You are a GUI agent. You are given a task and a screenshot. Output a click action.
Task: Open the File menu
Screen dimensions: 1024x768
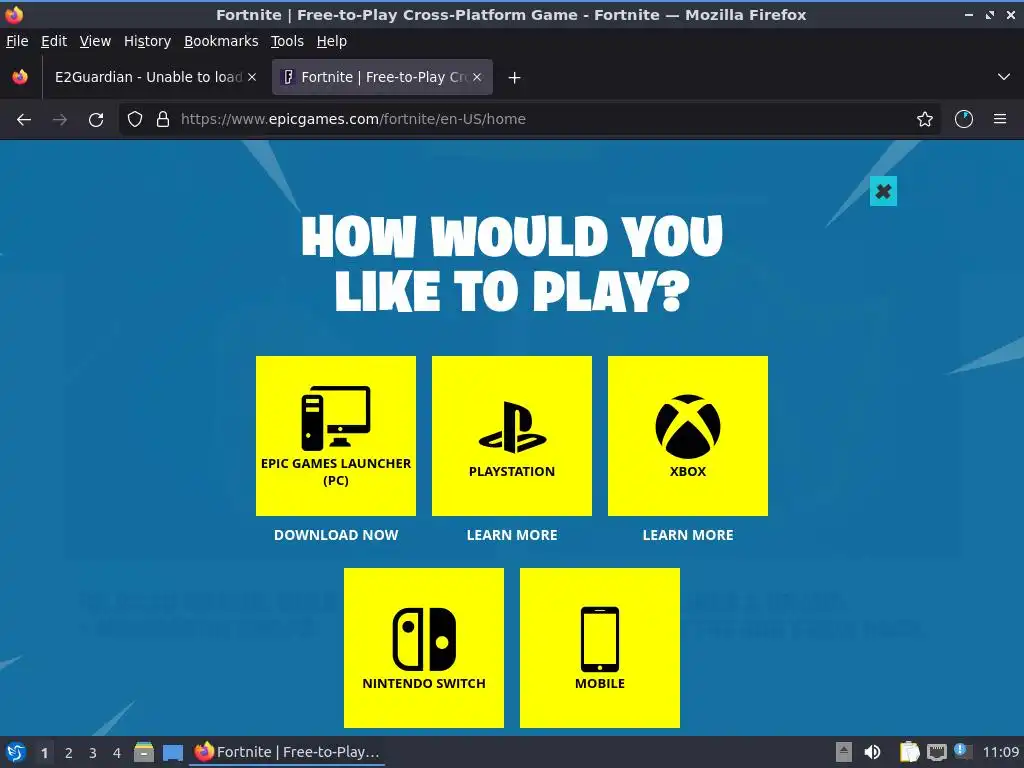pos(17,41)
